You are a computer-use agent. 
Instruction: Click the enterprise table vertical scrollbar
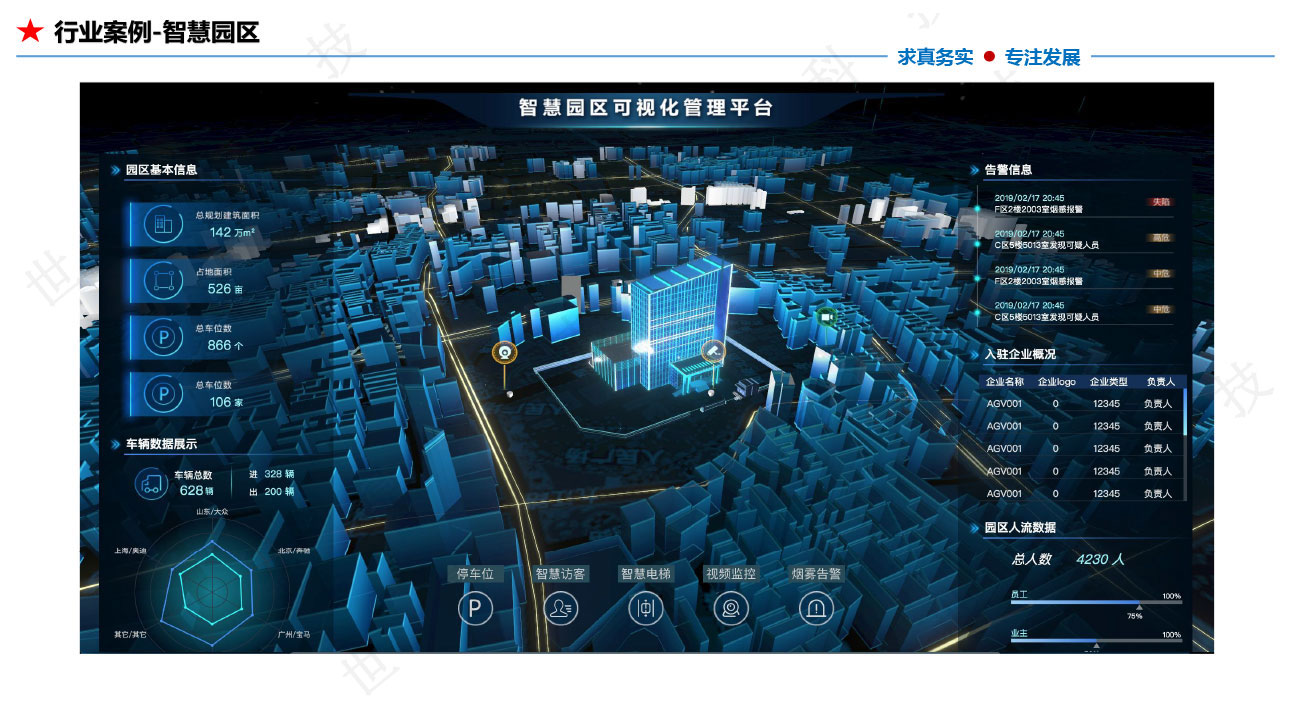(1186, 412)
